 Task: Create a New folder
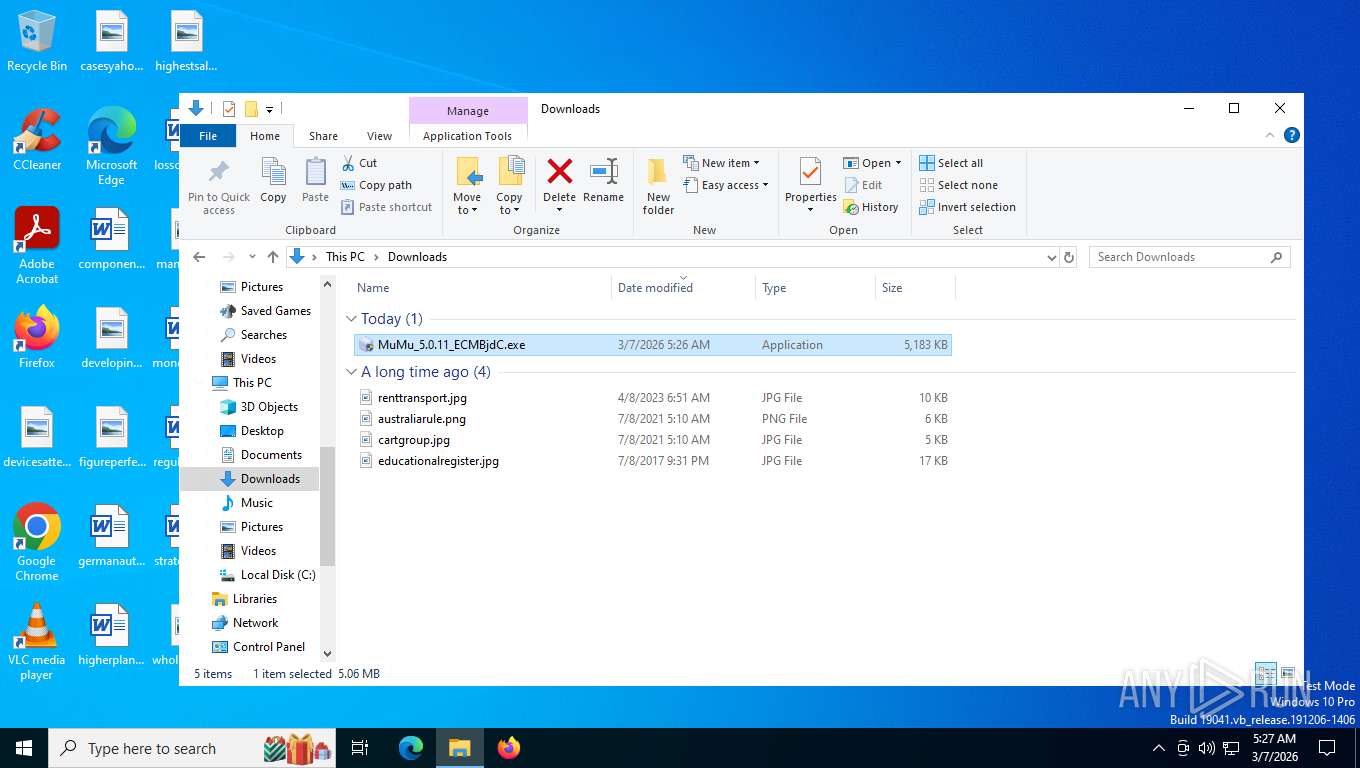point(658,186)
